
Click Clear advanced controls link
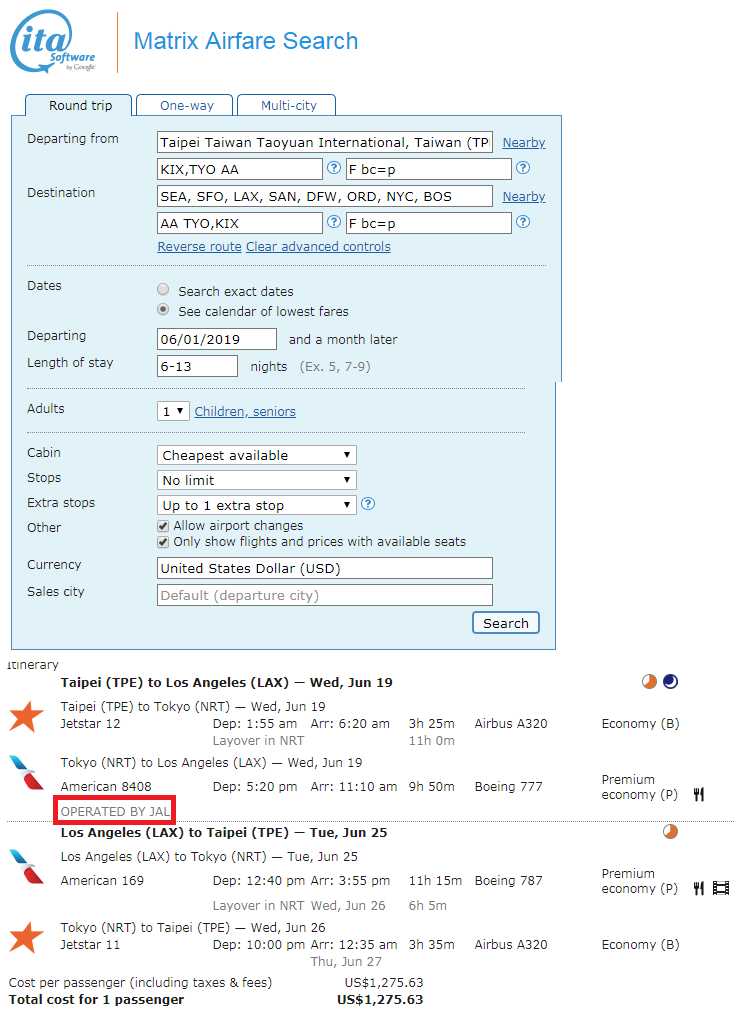click(x=318, y=247)
